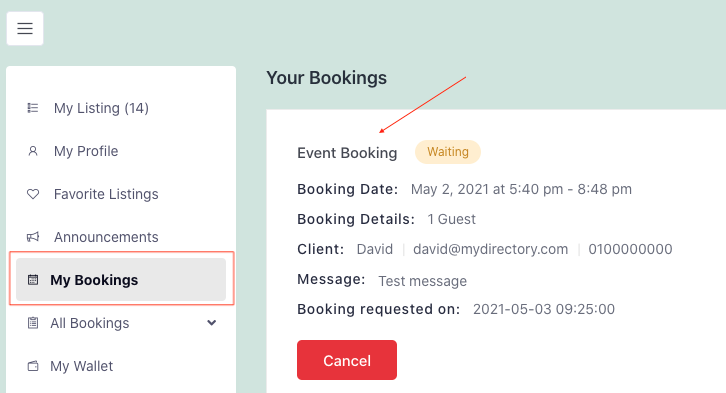Open the hamburger menu button
726x393 pixels.
tap(25, 29)
